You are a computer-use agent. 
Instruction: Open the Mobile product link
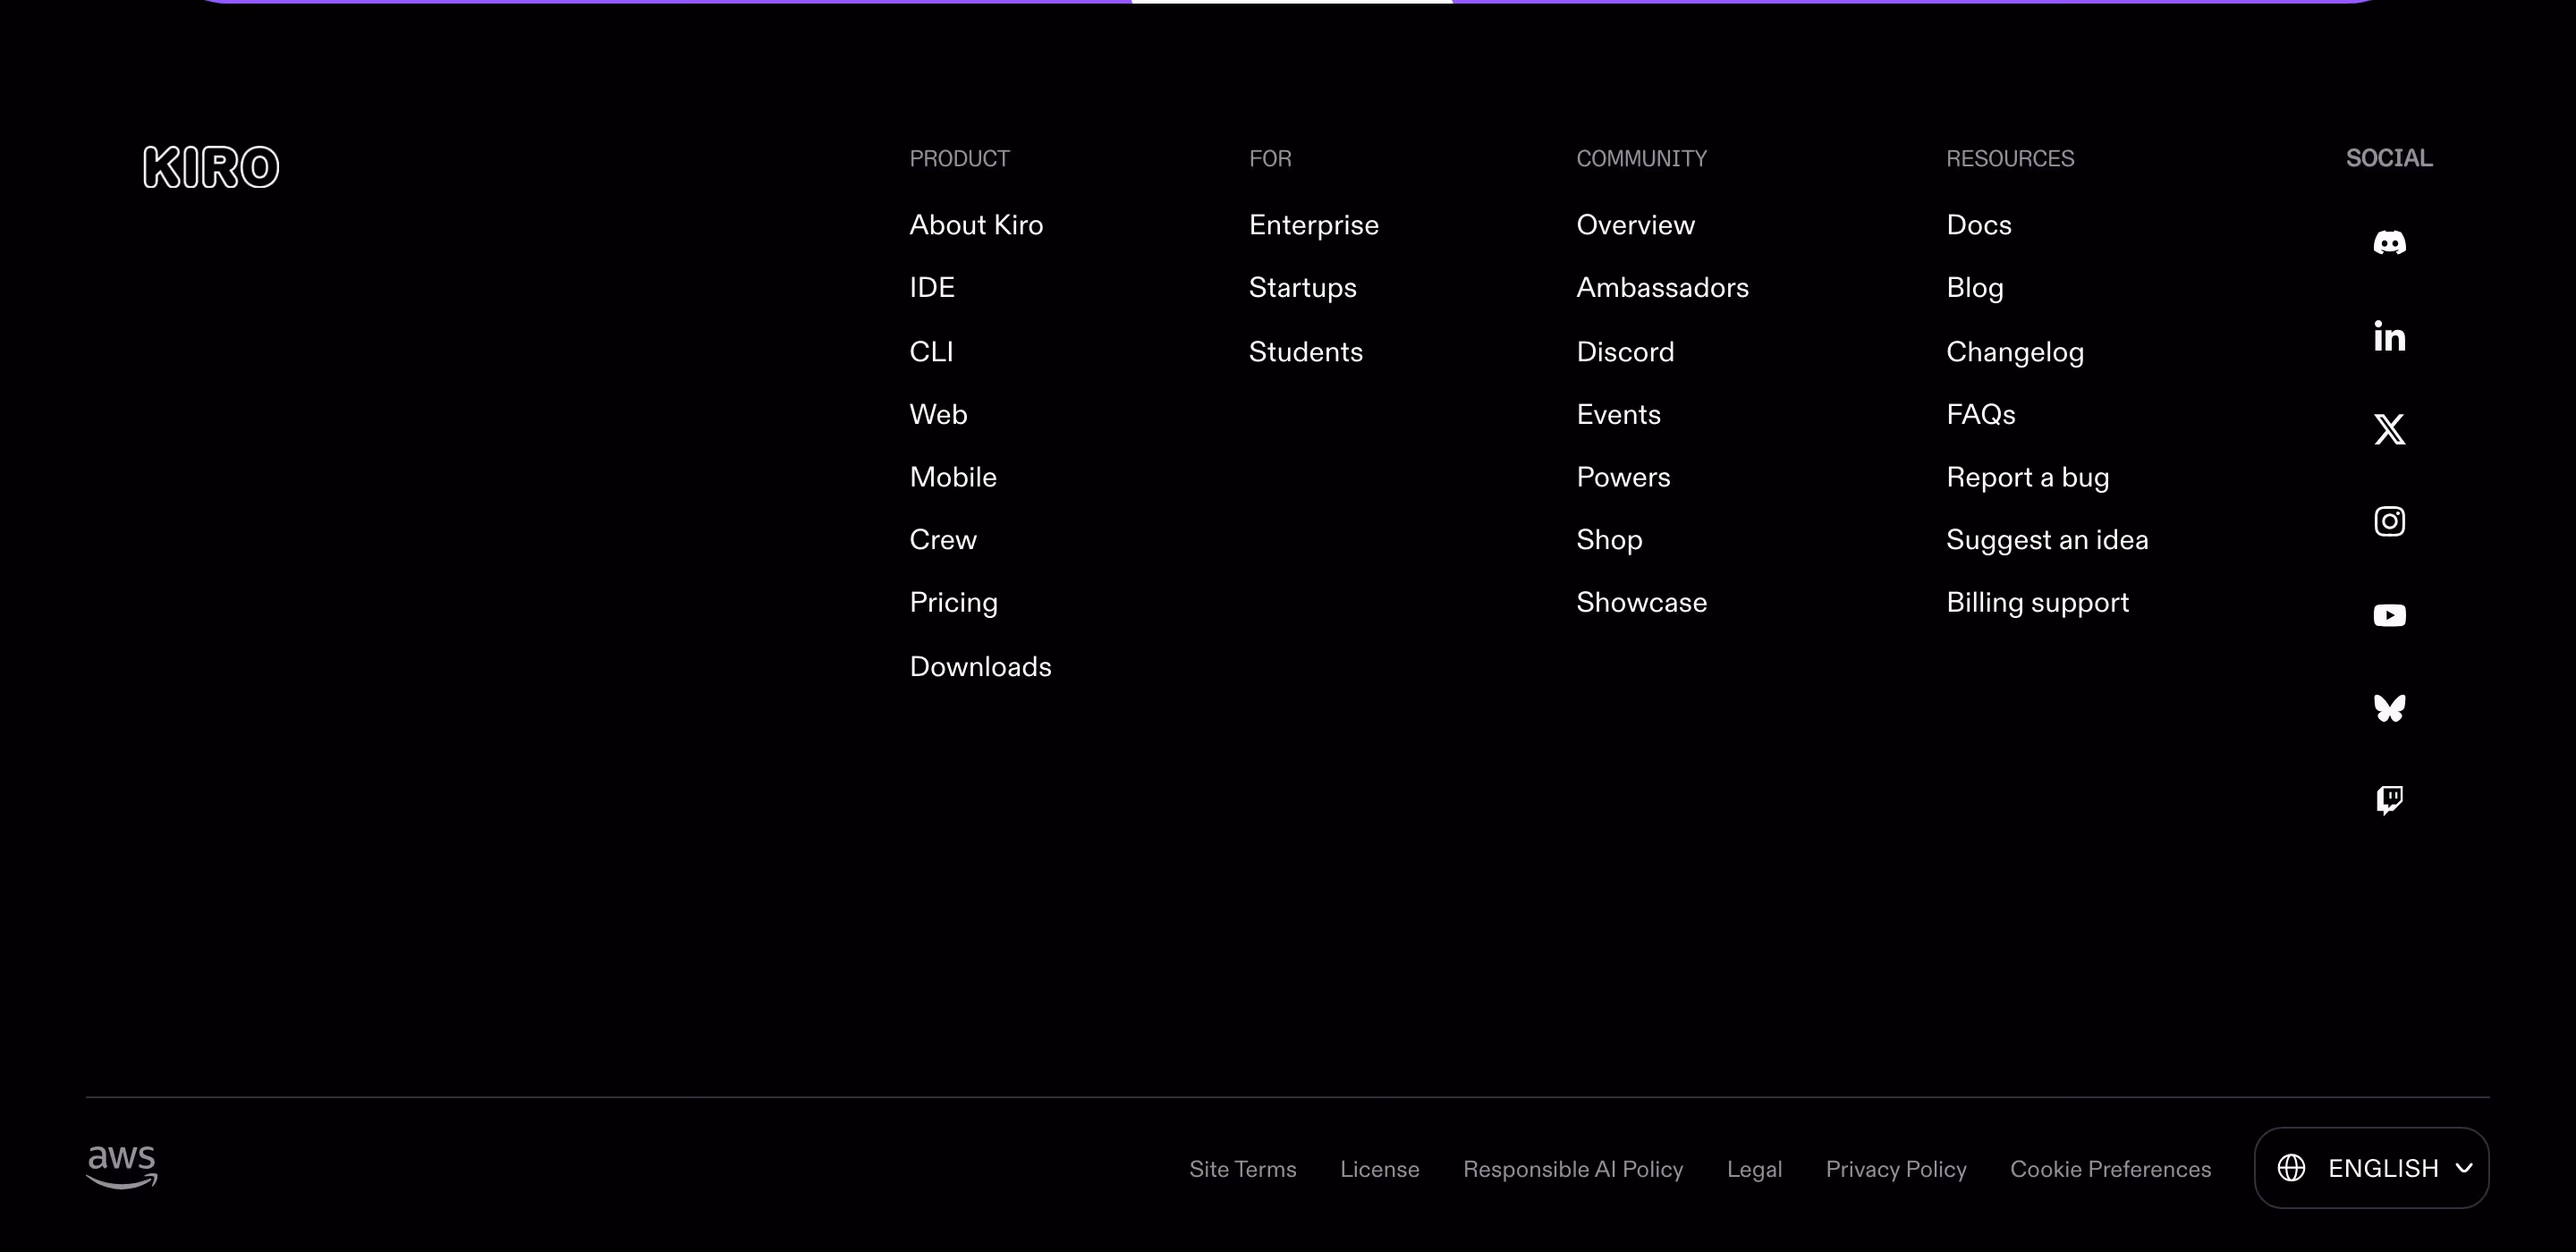point(953,478)
